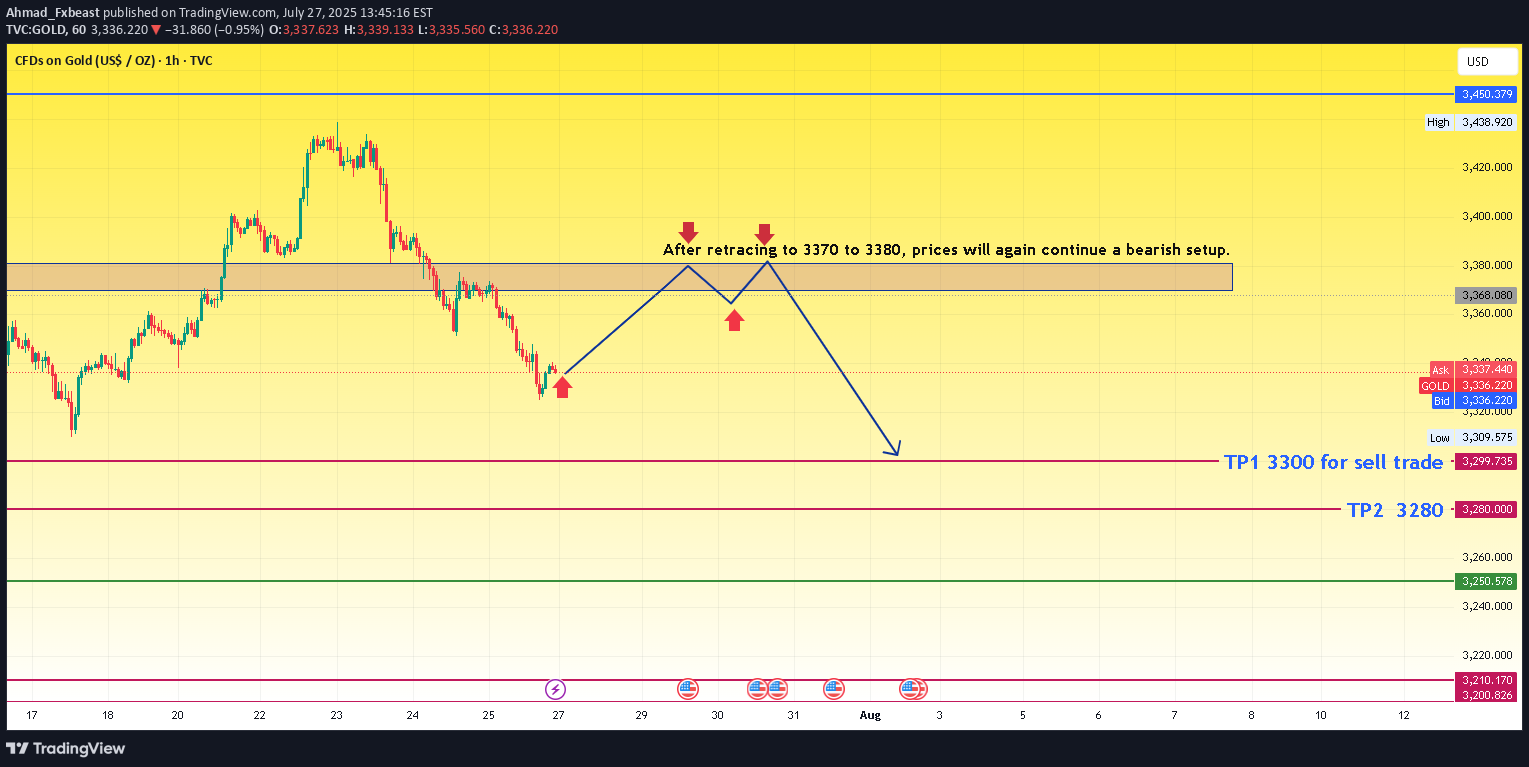Select the TP2 3280 label
The image size is (1529, 767).
point(1395,510)
